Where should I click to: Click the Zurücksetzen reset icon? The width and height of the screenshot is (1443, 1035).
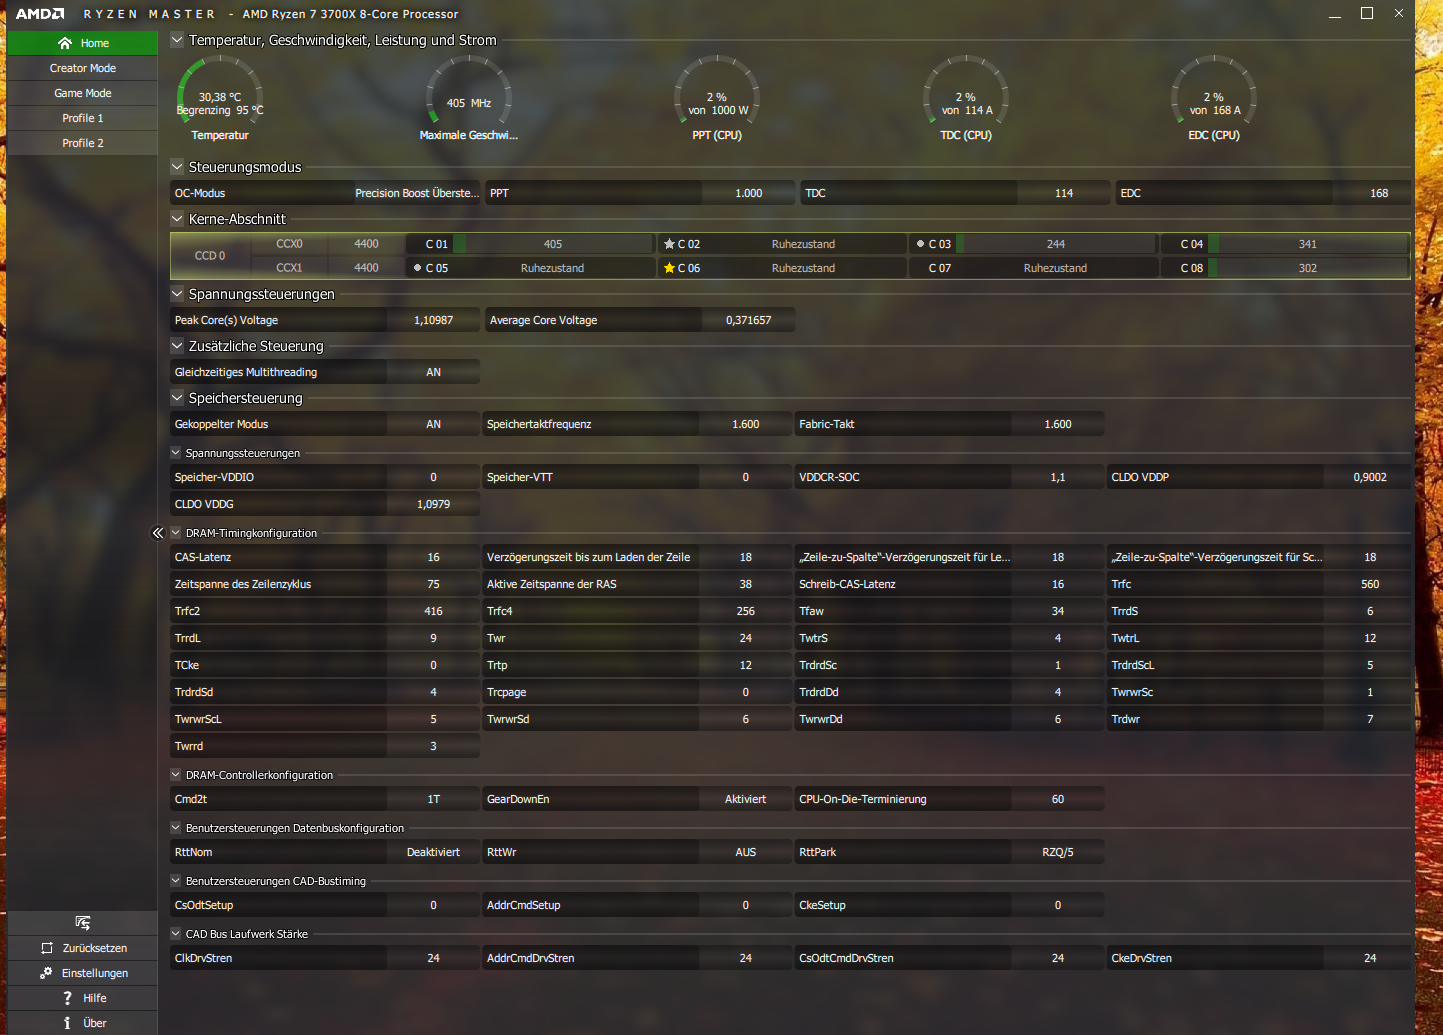(x=47, y=948)
